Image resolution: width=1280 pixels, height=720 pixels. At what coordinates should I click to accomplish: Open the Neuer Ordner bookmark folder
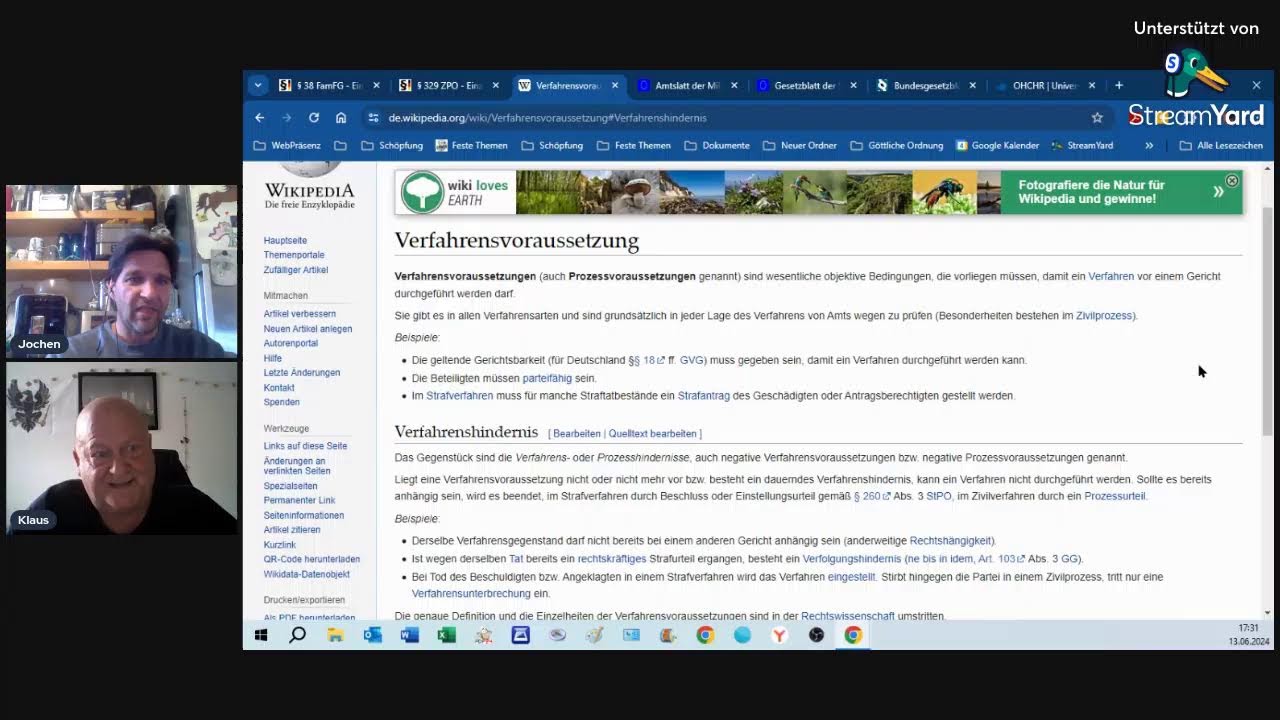point(800,145)
